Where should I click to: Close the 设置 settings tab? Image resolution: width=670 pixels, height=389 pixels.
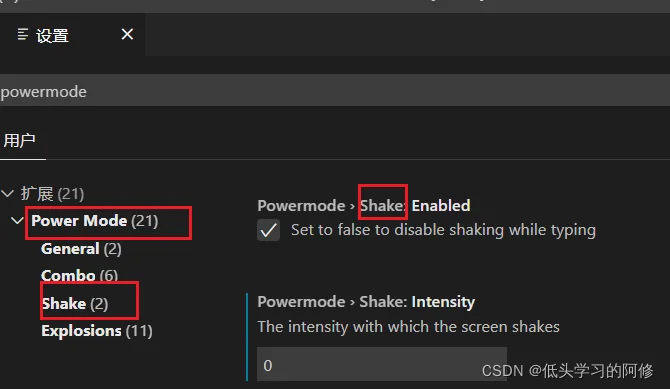point(127,34)
